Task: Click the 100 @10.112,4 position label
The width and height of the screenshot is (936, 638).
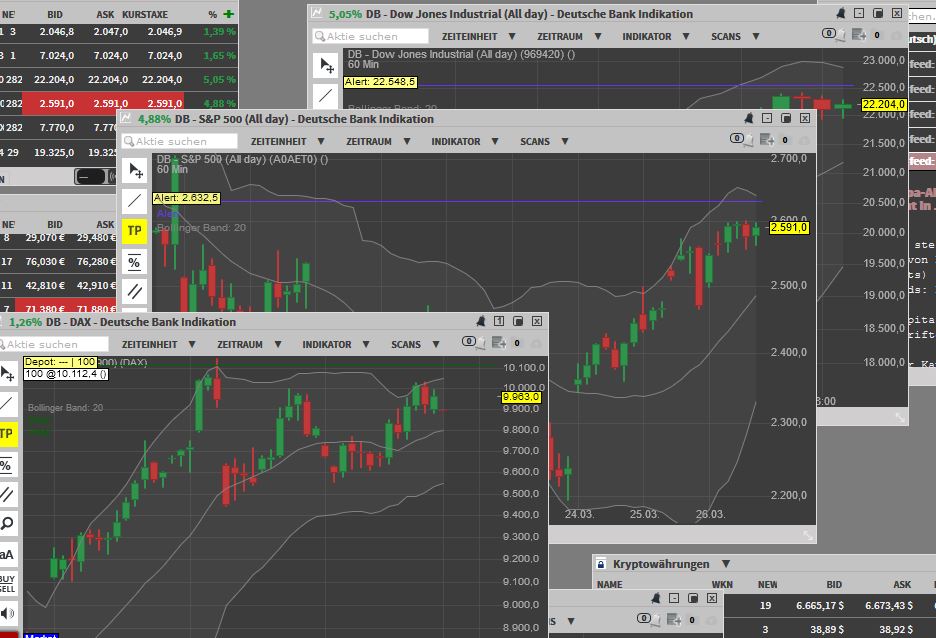Action: (x=66, y=374)
